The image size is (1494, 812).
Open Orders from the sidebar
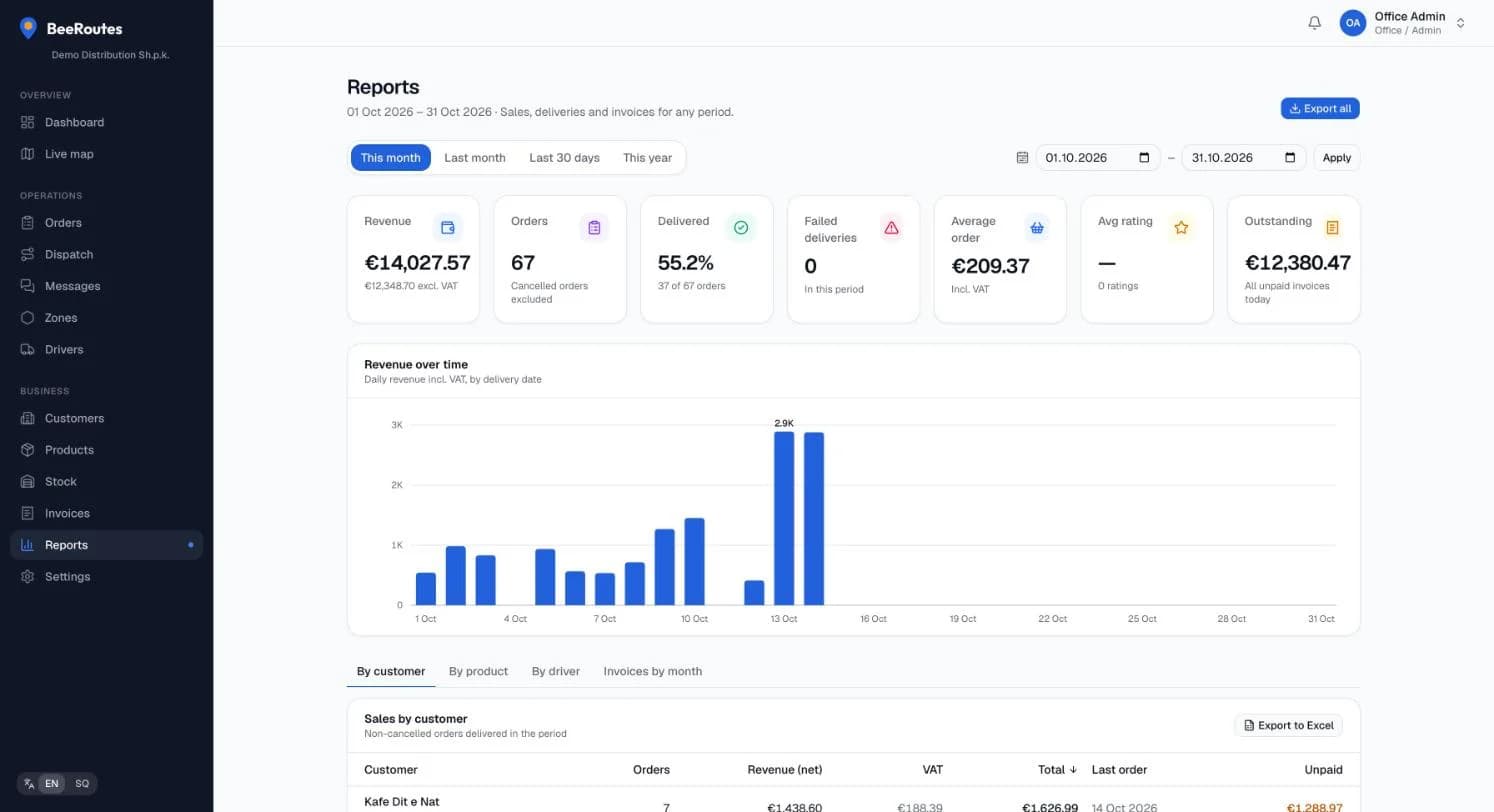(x=106, y=223)
